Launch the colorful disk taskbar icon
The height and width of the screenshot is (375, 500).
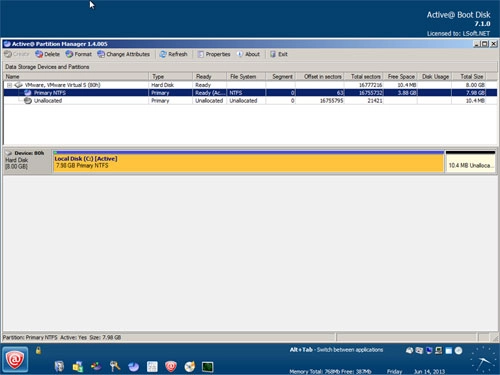coord(96,366)
